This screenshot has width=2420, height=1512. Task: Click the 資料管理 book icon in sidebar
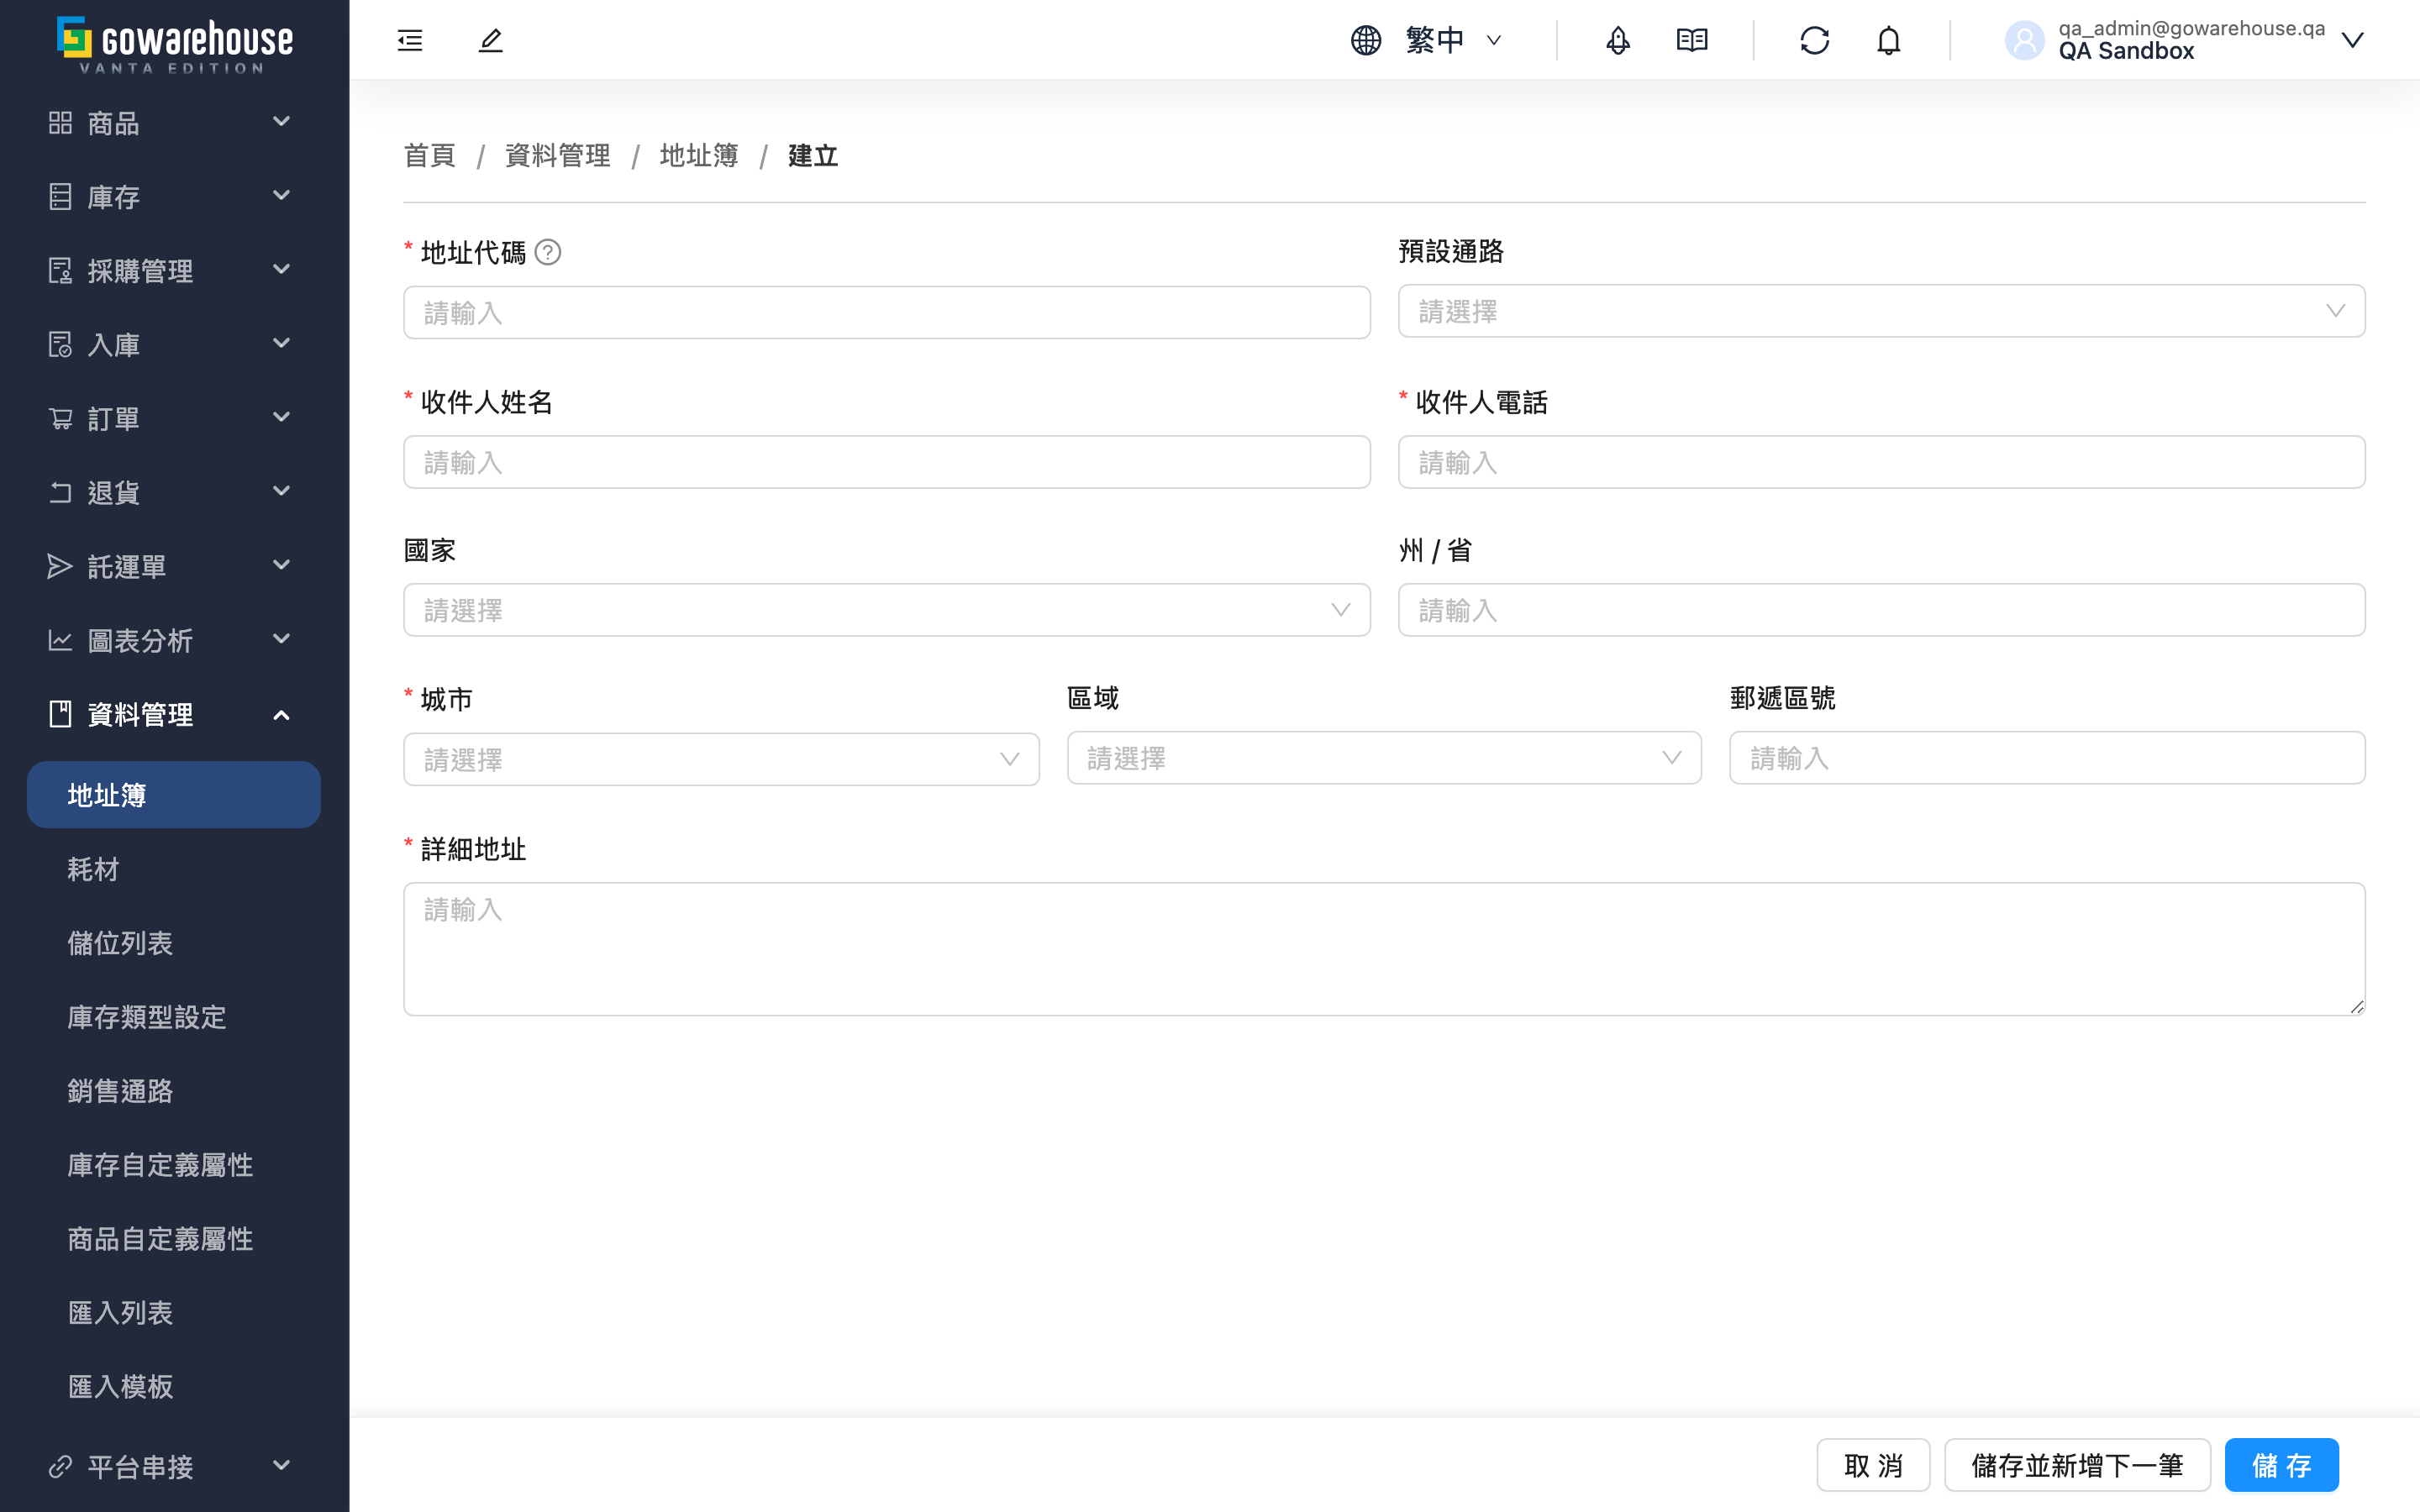[x=60, y=714]
